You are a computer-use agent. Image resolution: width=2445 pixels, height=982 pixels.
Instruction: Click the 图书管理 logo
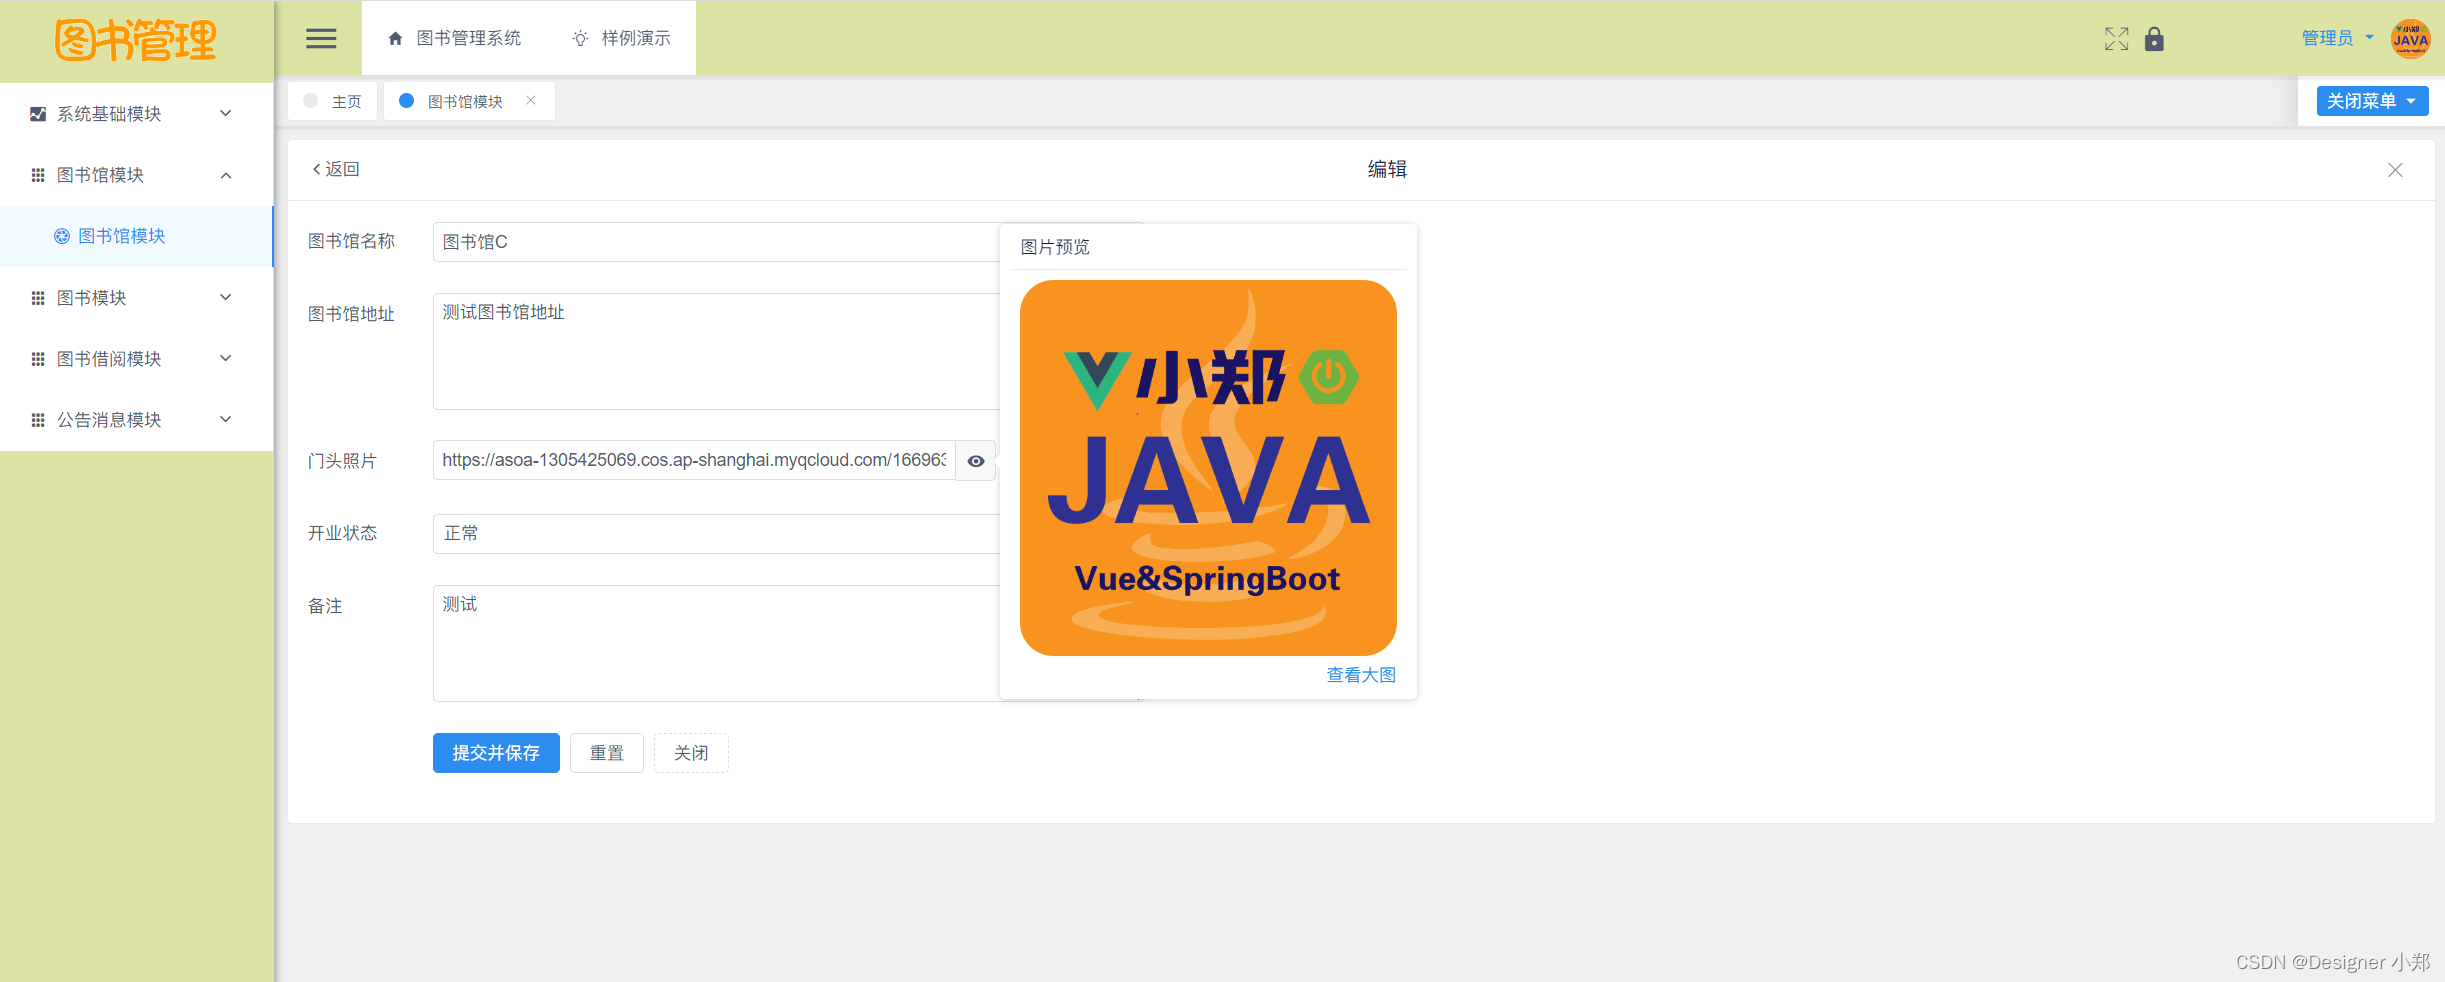[136, 40]
